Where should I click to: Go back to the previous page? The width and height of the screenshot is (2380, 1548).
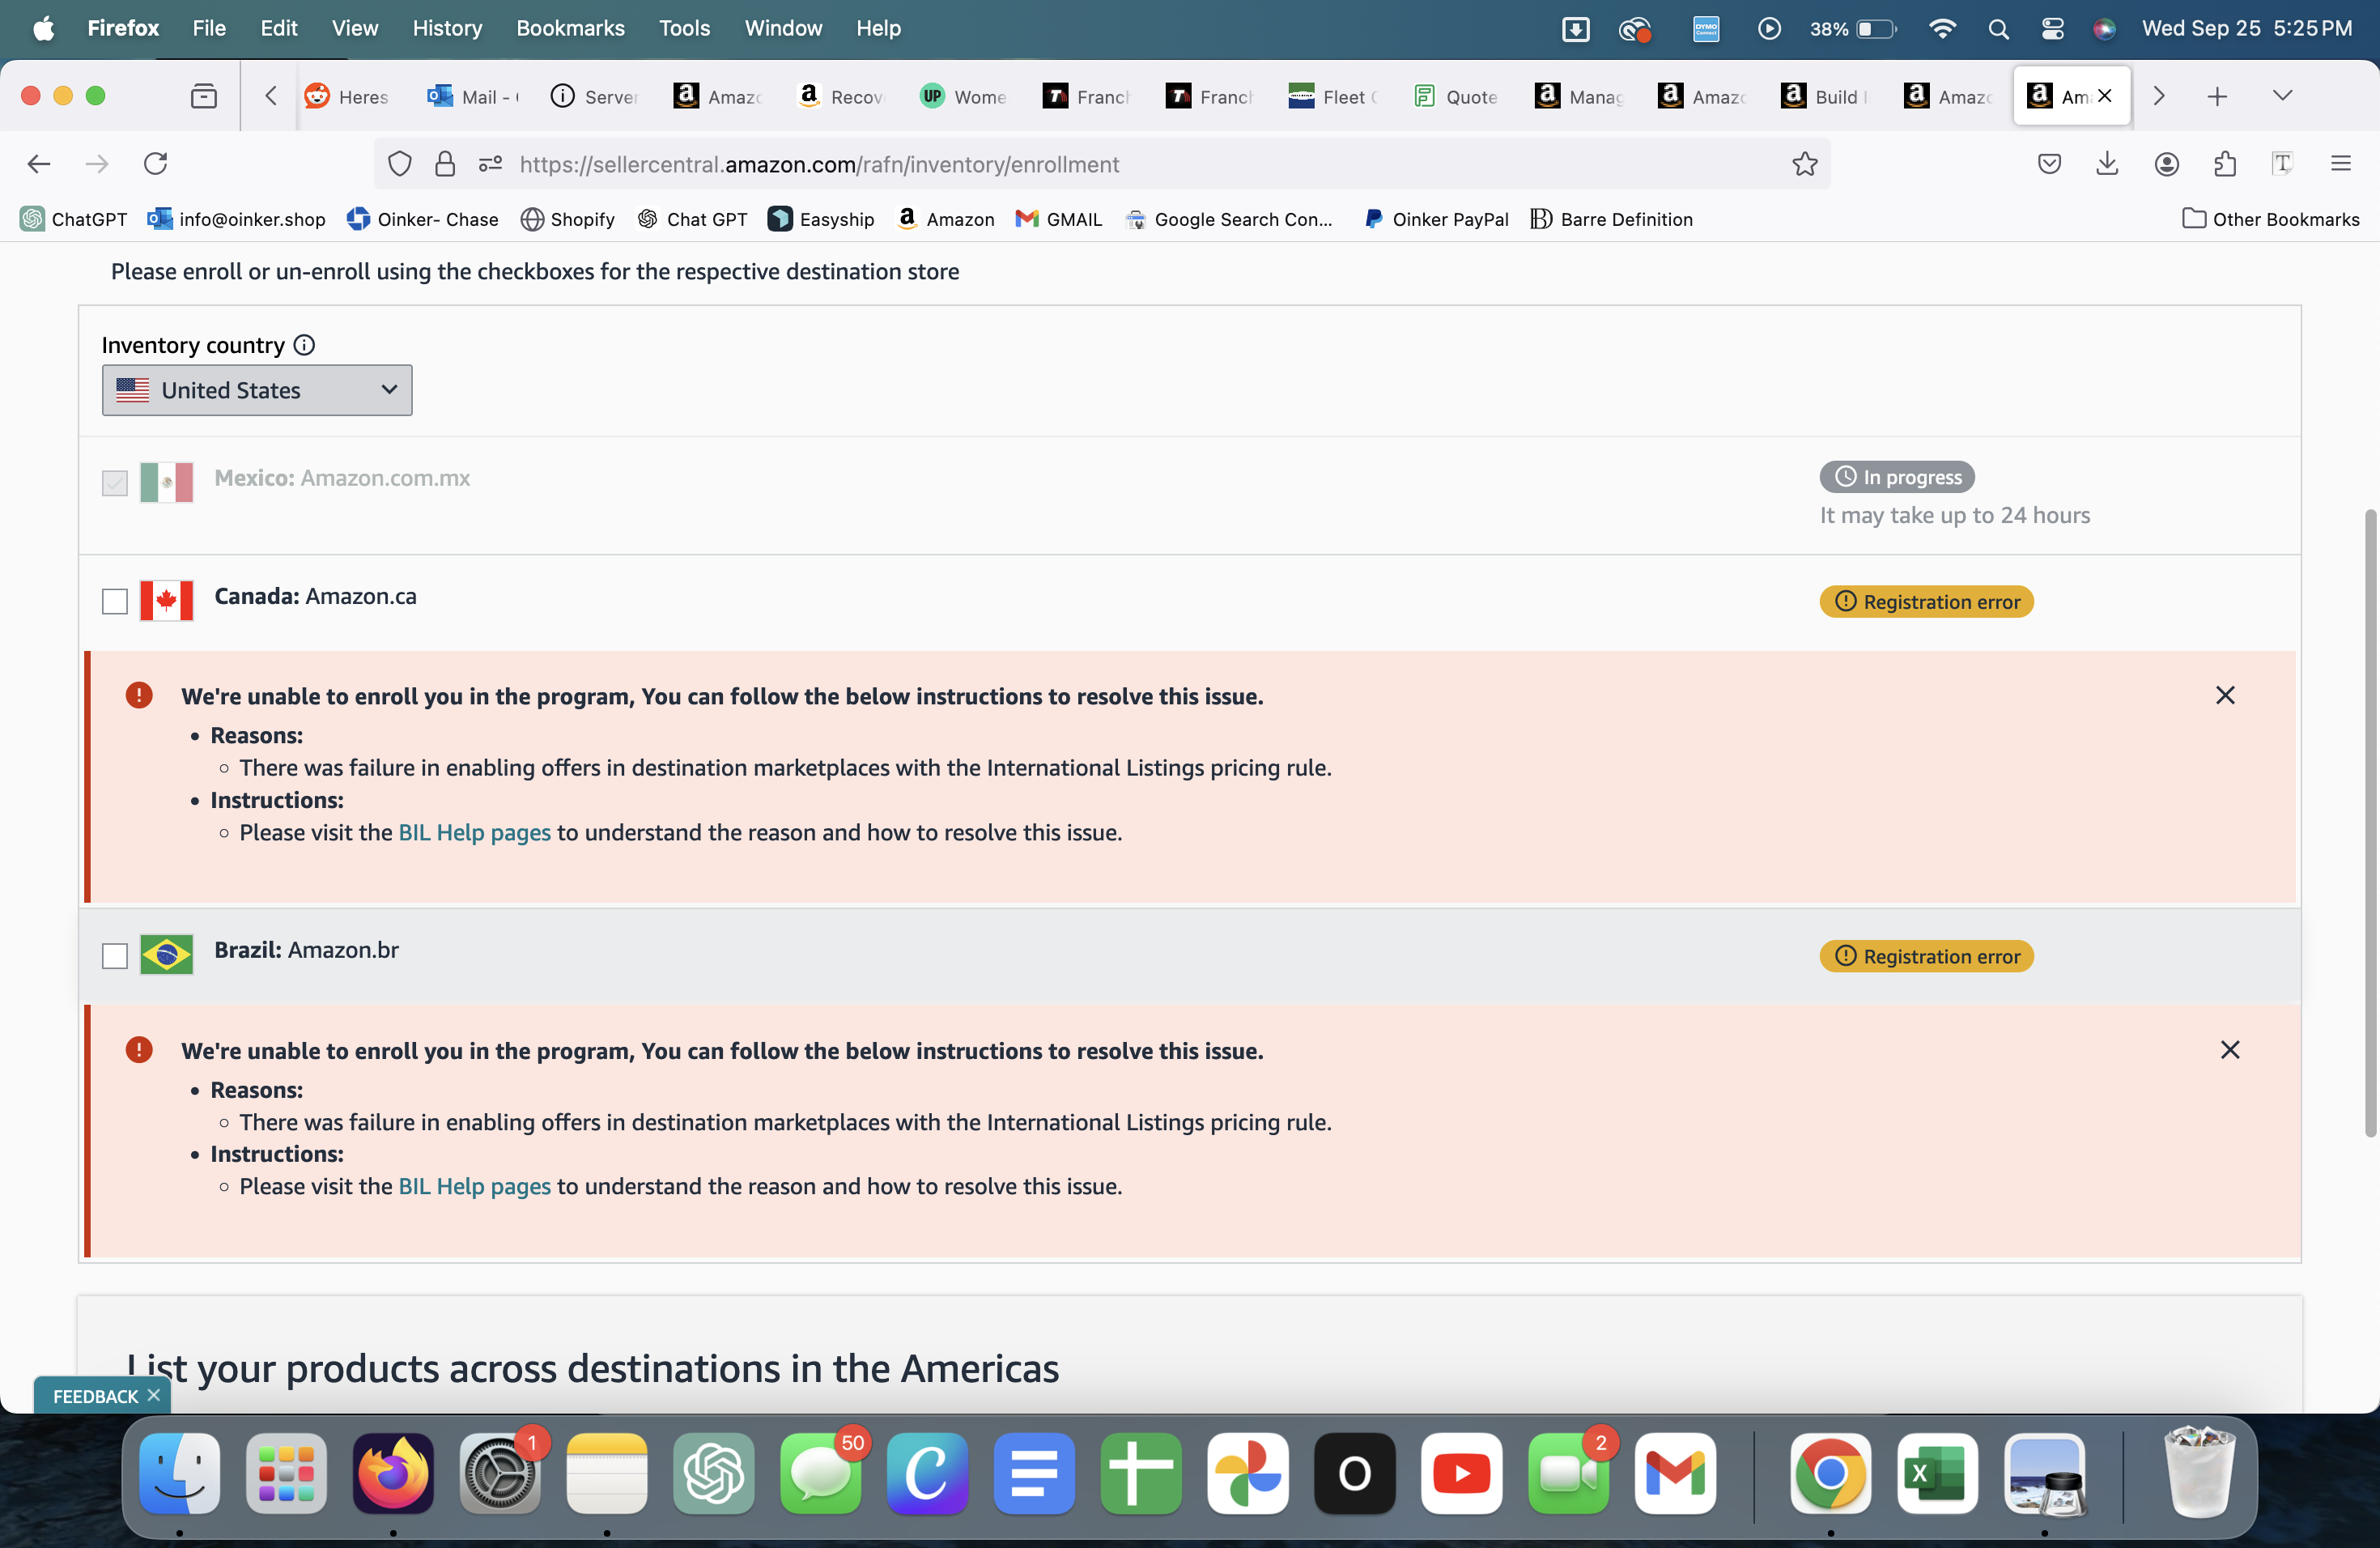click(x=39, y=164)
